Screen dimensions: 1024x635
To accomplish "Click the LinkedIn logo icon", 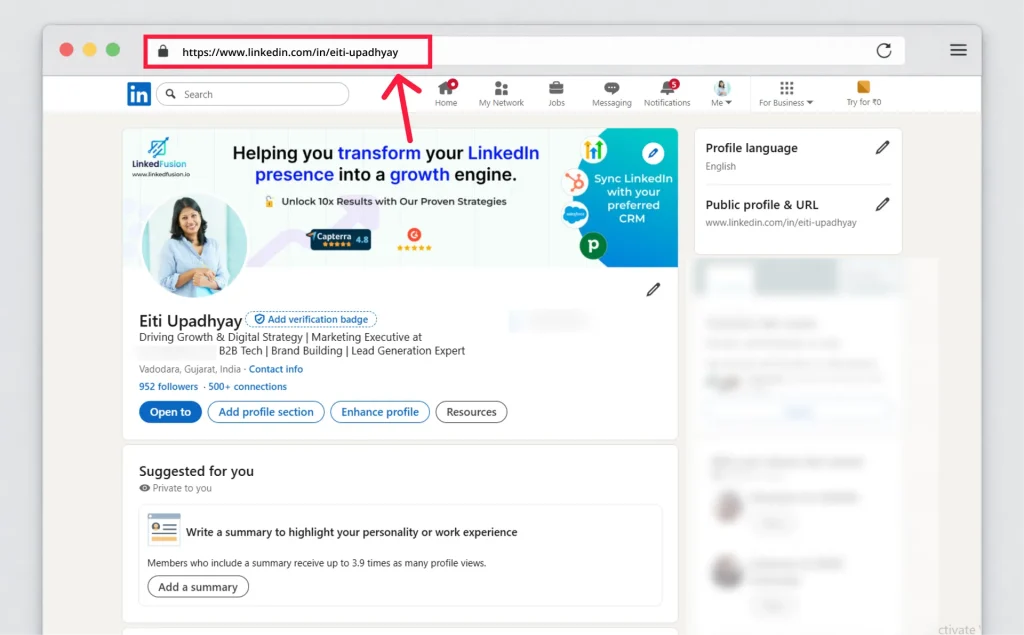I will [138, 94].
